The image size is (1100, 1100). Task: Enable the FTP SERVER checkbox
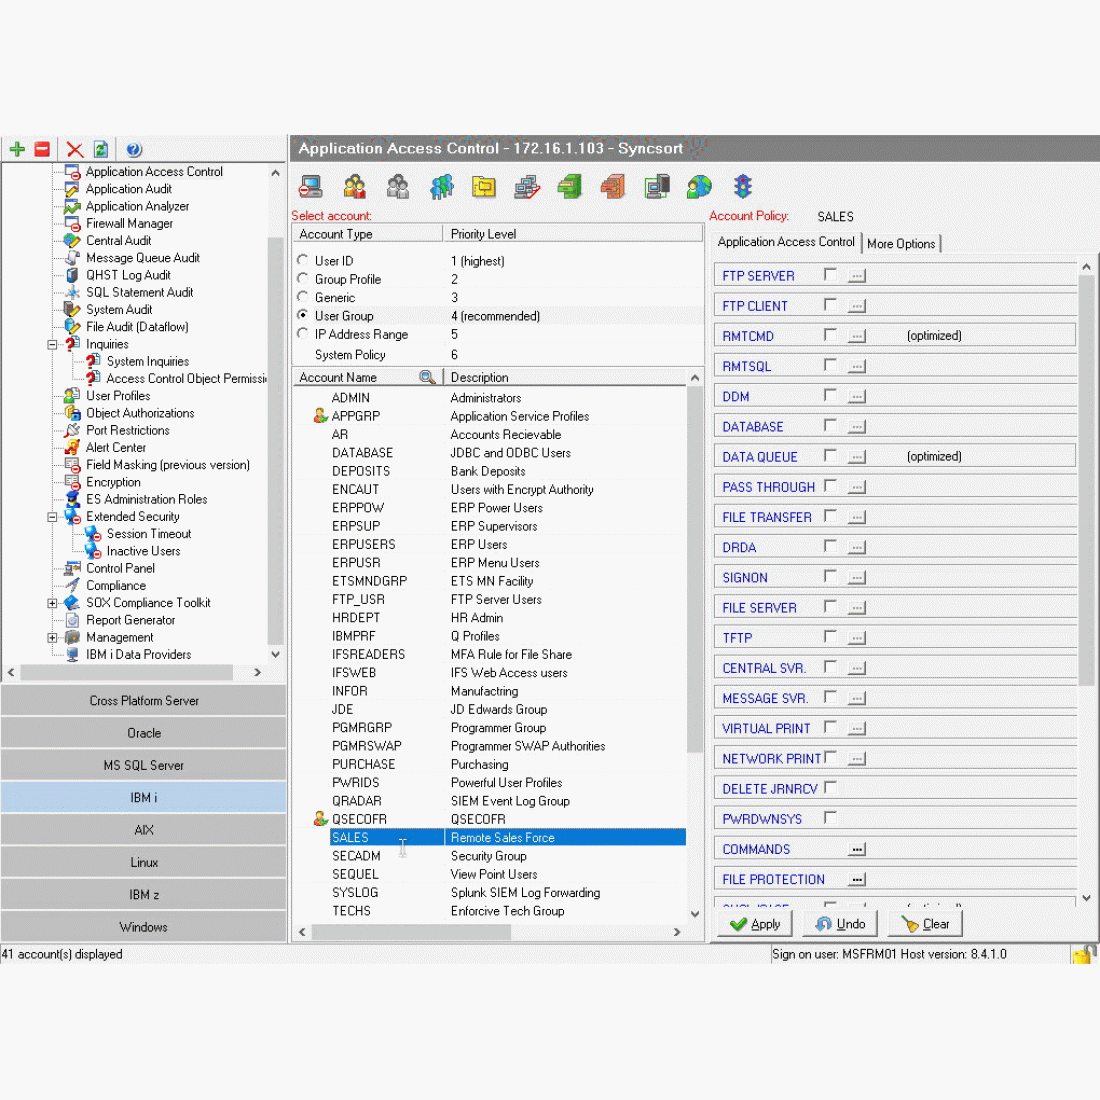(830, 272)
